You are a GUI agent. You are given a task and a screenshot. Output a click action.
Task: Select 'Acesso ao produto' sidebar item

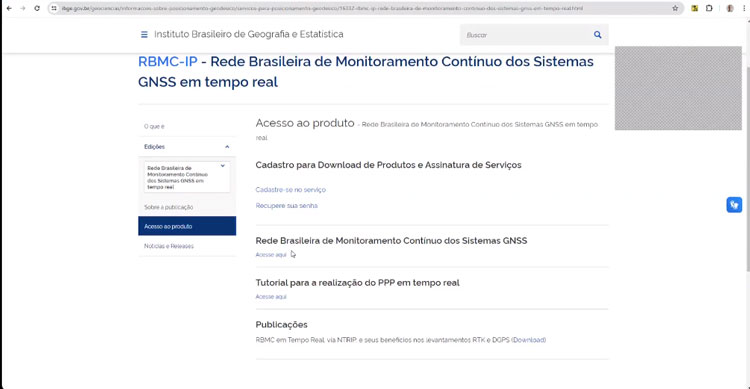click(187, 226)
